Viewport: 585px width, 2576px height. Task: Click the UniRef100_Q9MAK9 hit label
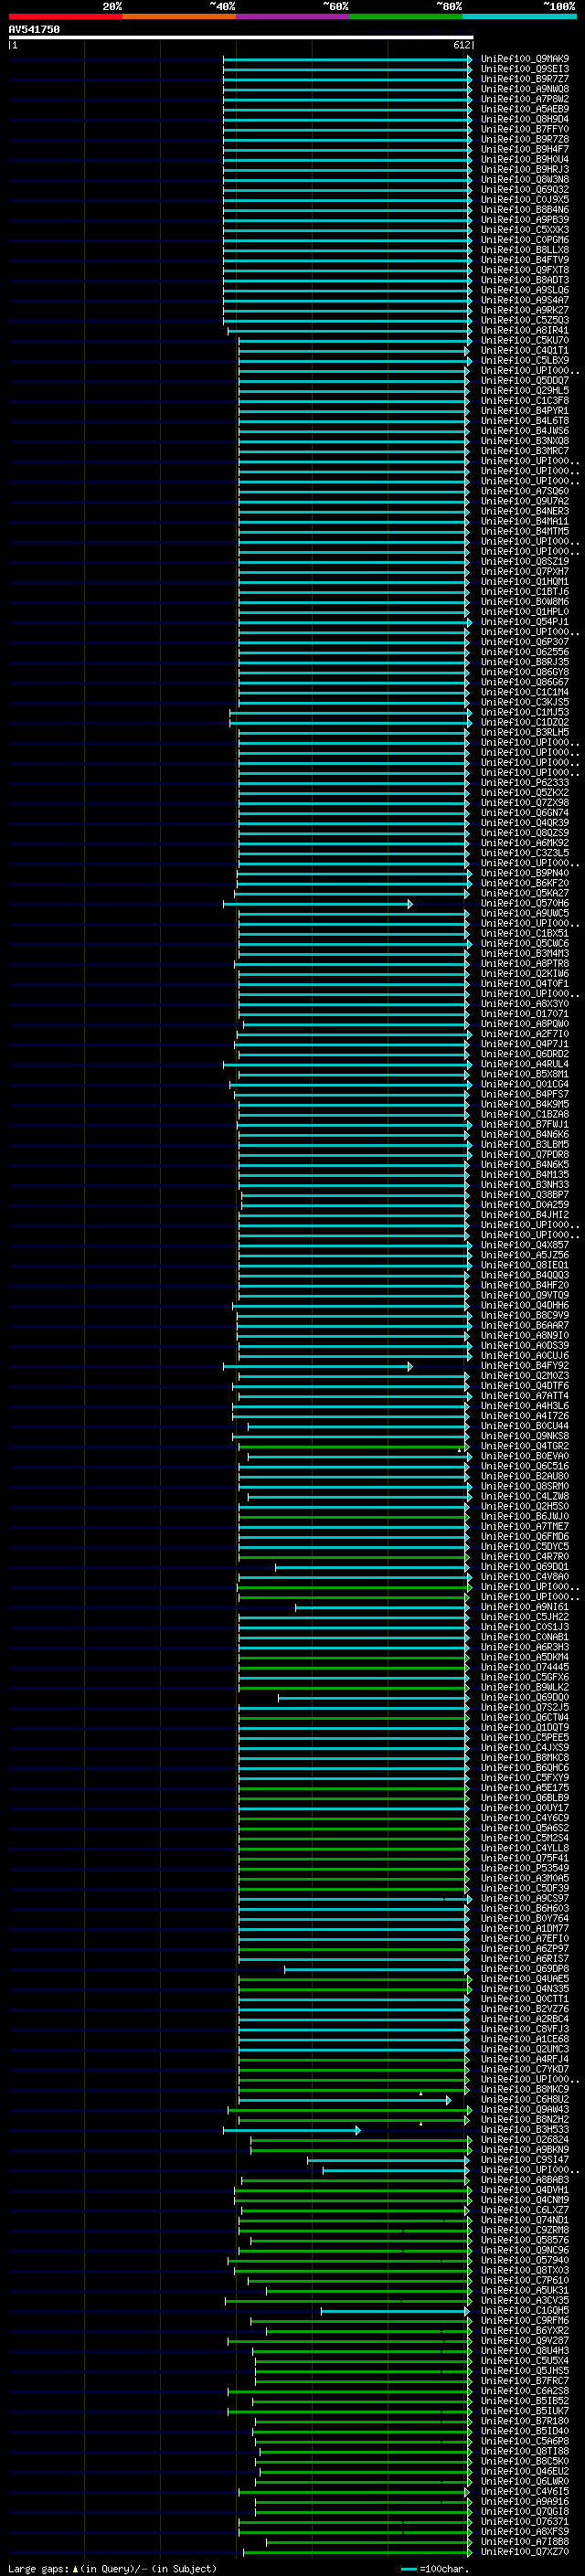point(525,59)
